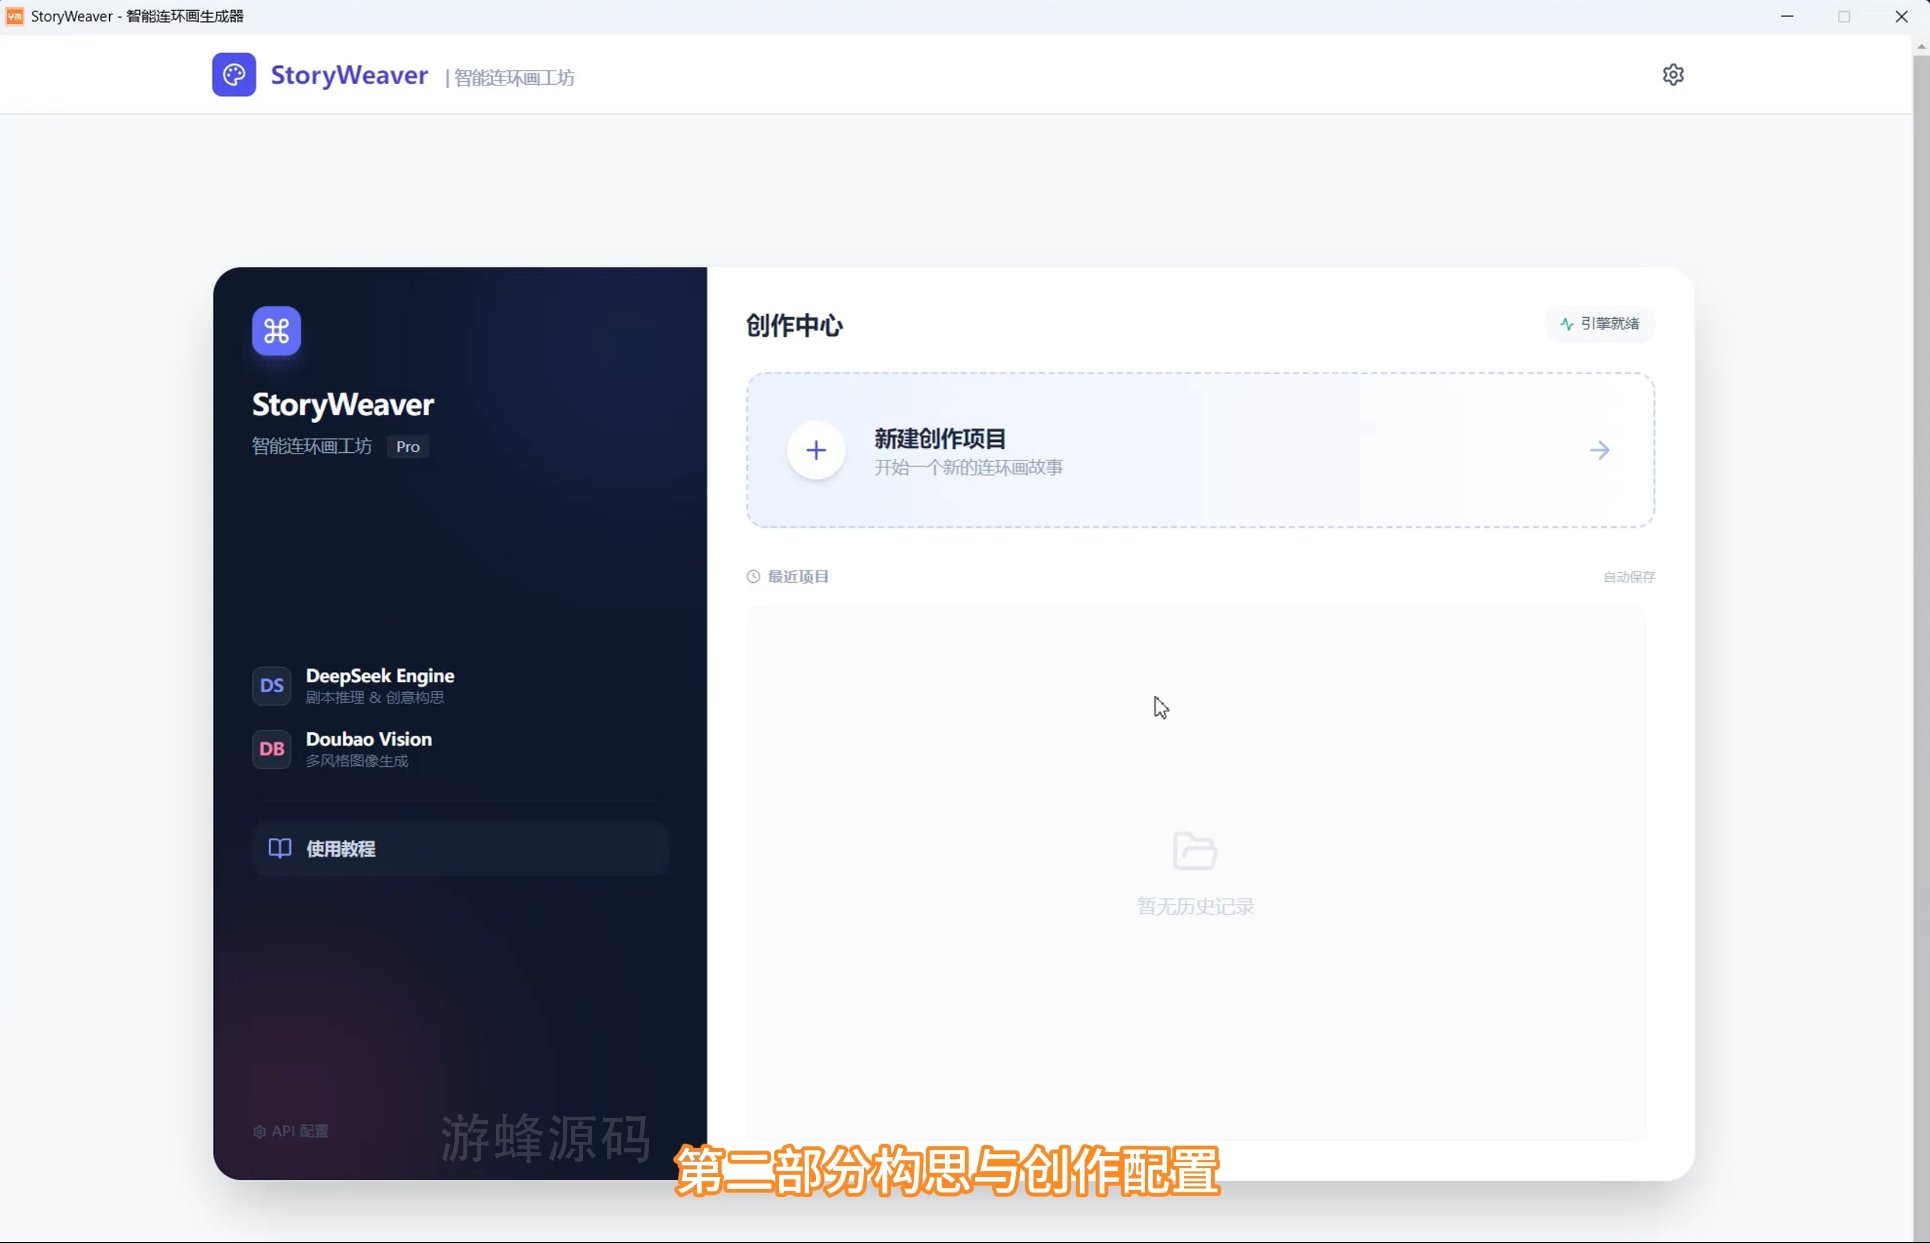The height and width of the screenshot is (1243, 1930).
Task: Start 新建创作项目 card
Action: pos(1200,450)
